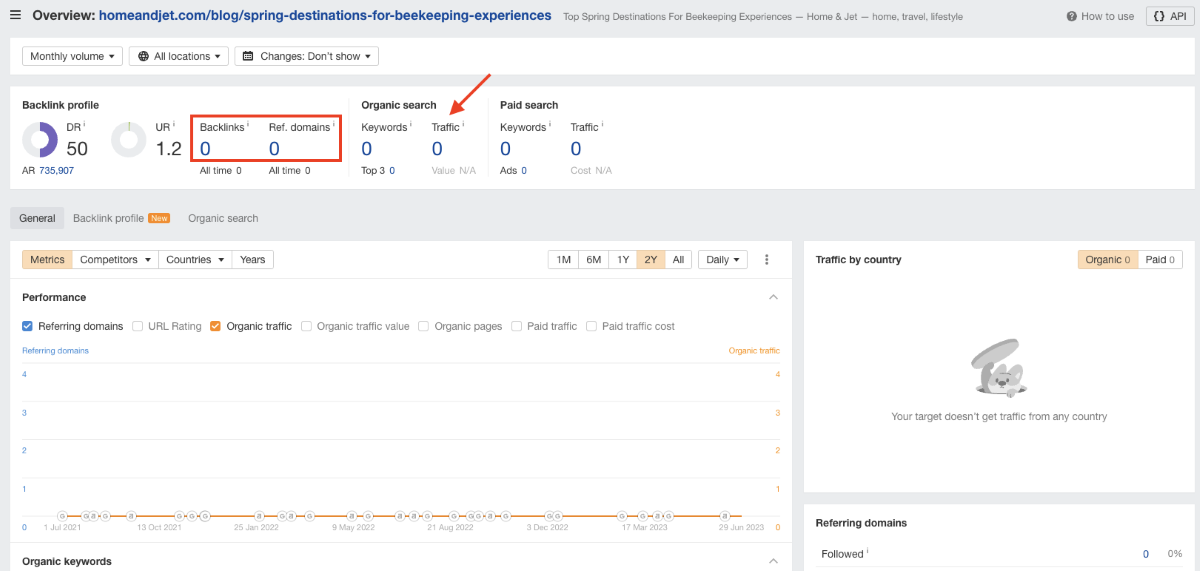Viewport: 1200px width, 571px height.
Task: Check the Paid traffic cost checkbox
Action: click(x=591, y=326)
